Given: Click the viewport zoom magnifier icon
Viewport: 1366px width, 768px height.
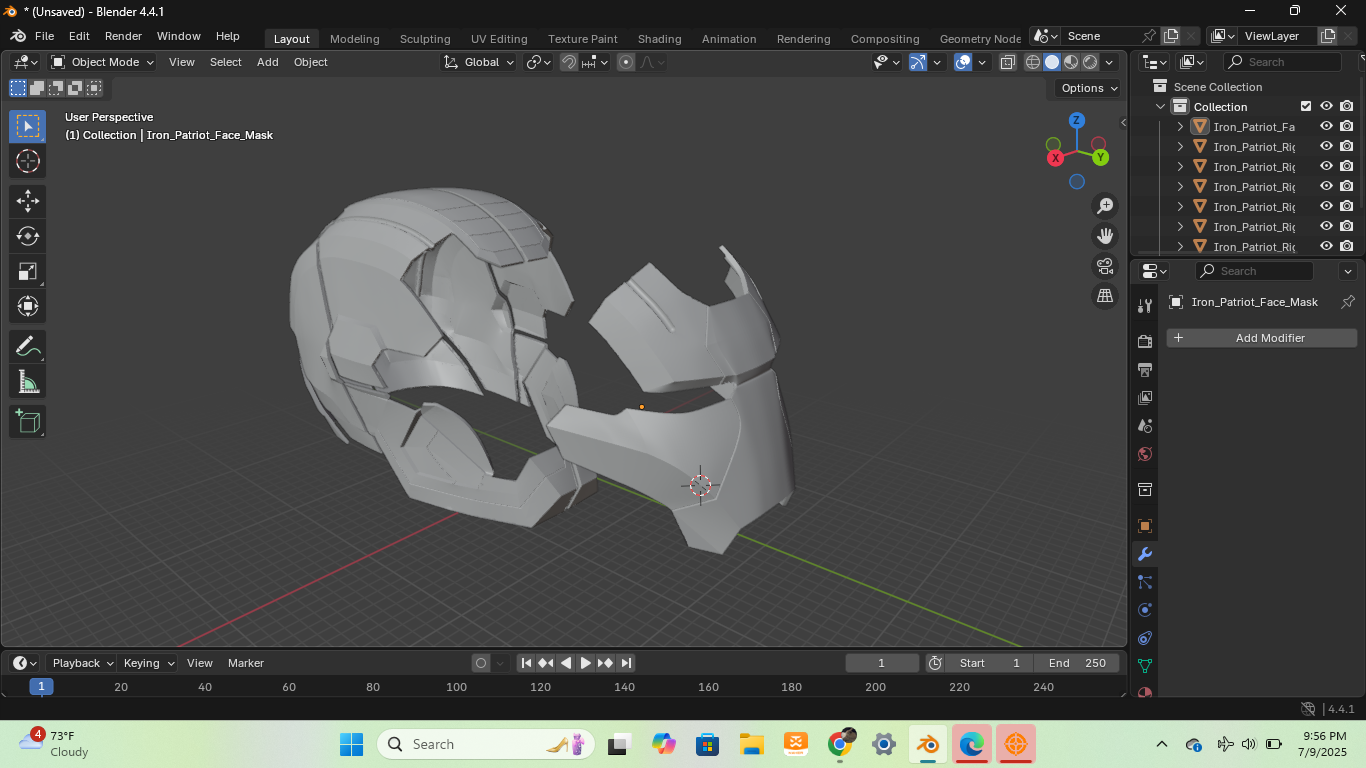Looking at the screenshot, I should pyautogui.click(x=1105, y=206).
